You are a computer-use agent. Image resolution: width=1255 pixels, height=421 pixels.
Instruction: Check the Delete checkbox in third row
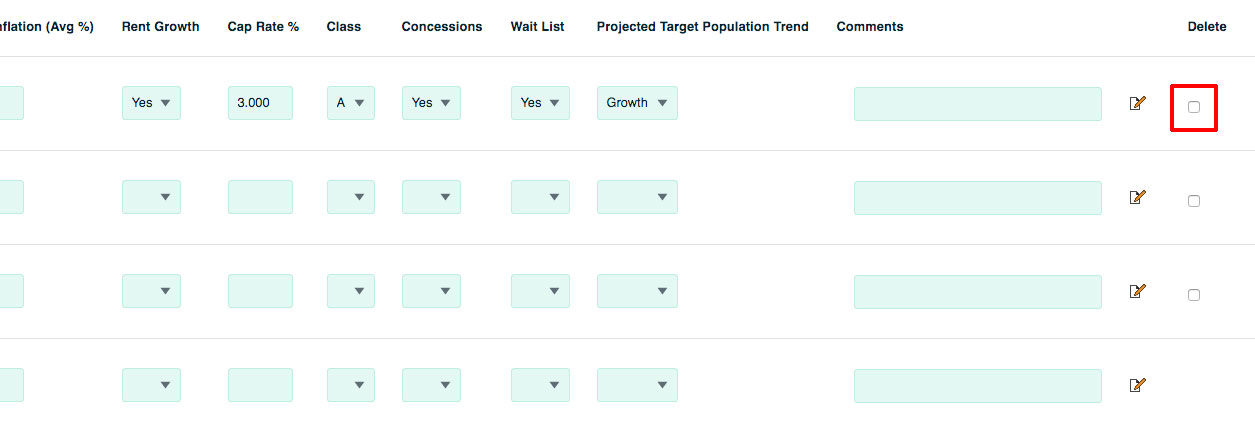[1194, 295]
